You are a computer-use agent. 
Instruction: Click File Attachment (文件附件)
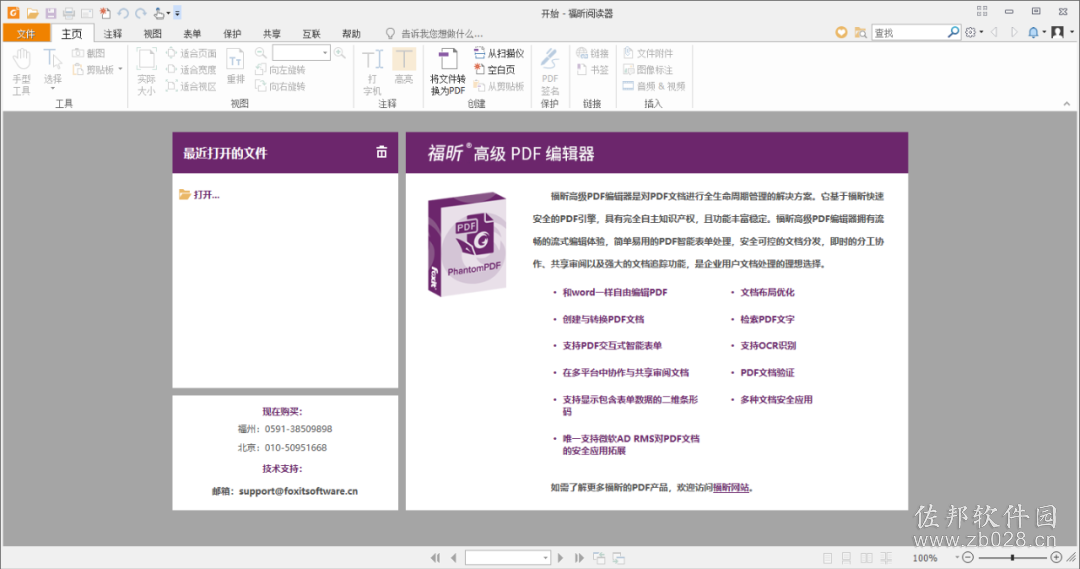[648, 53]
